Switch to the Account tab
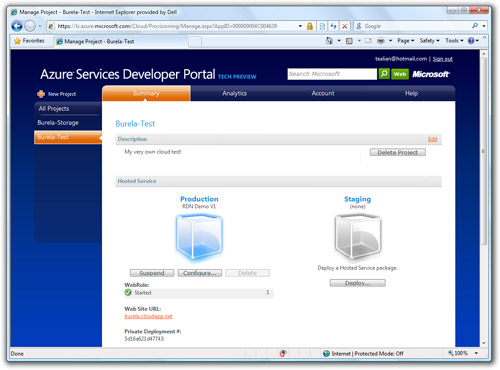The width and height of the screenshot is (500, 370). click(x=323, y=93)
